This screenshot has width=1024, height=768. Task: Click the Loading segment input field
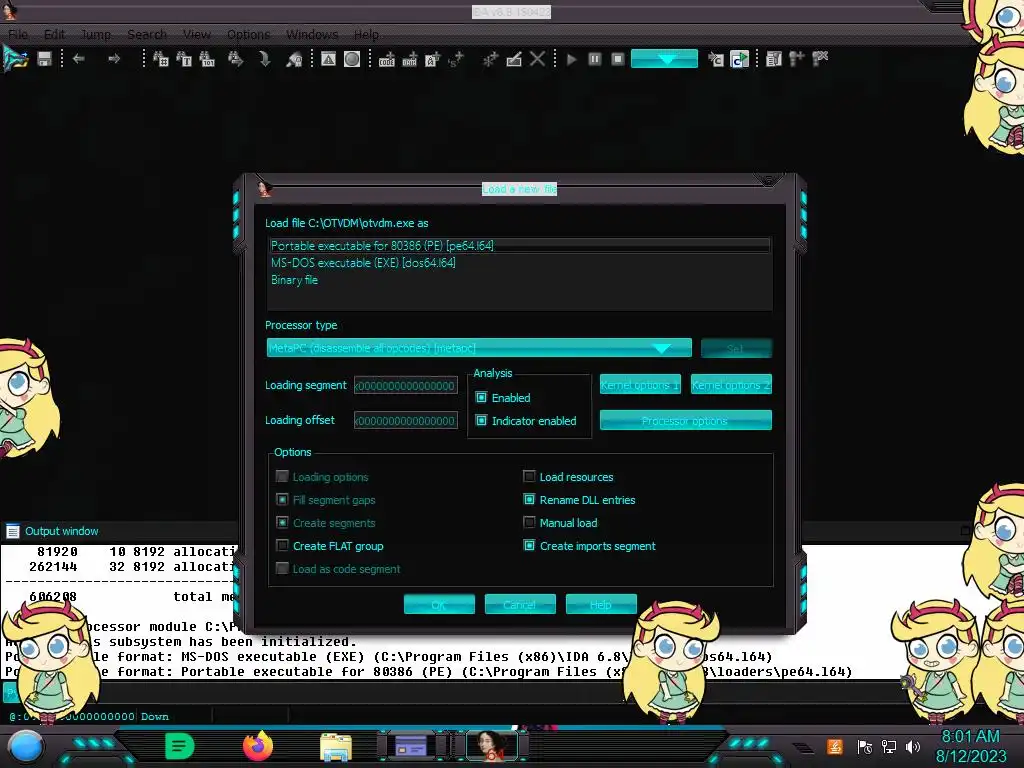(x=406, y=385)
